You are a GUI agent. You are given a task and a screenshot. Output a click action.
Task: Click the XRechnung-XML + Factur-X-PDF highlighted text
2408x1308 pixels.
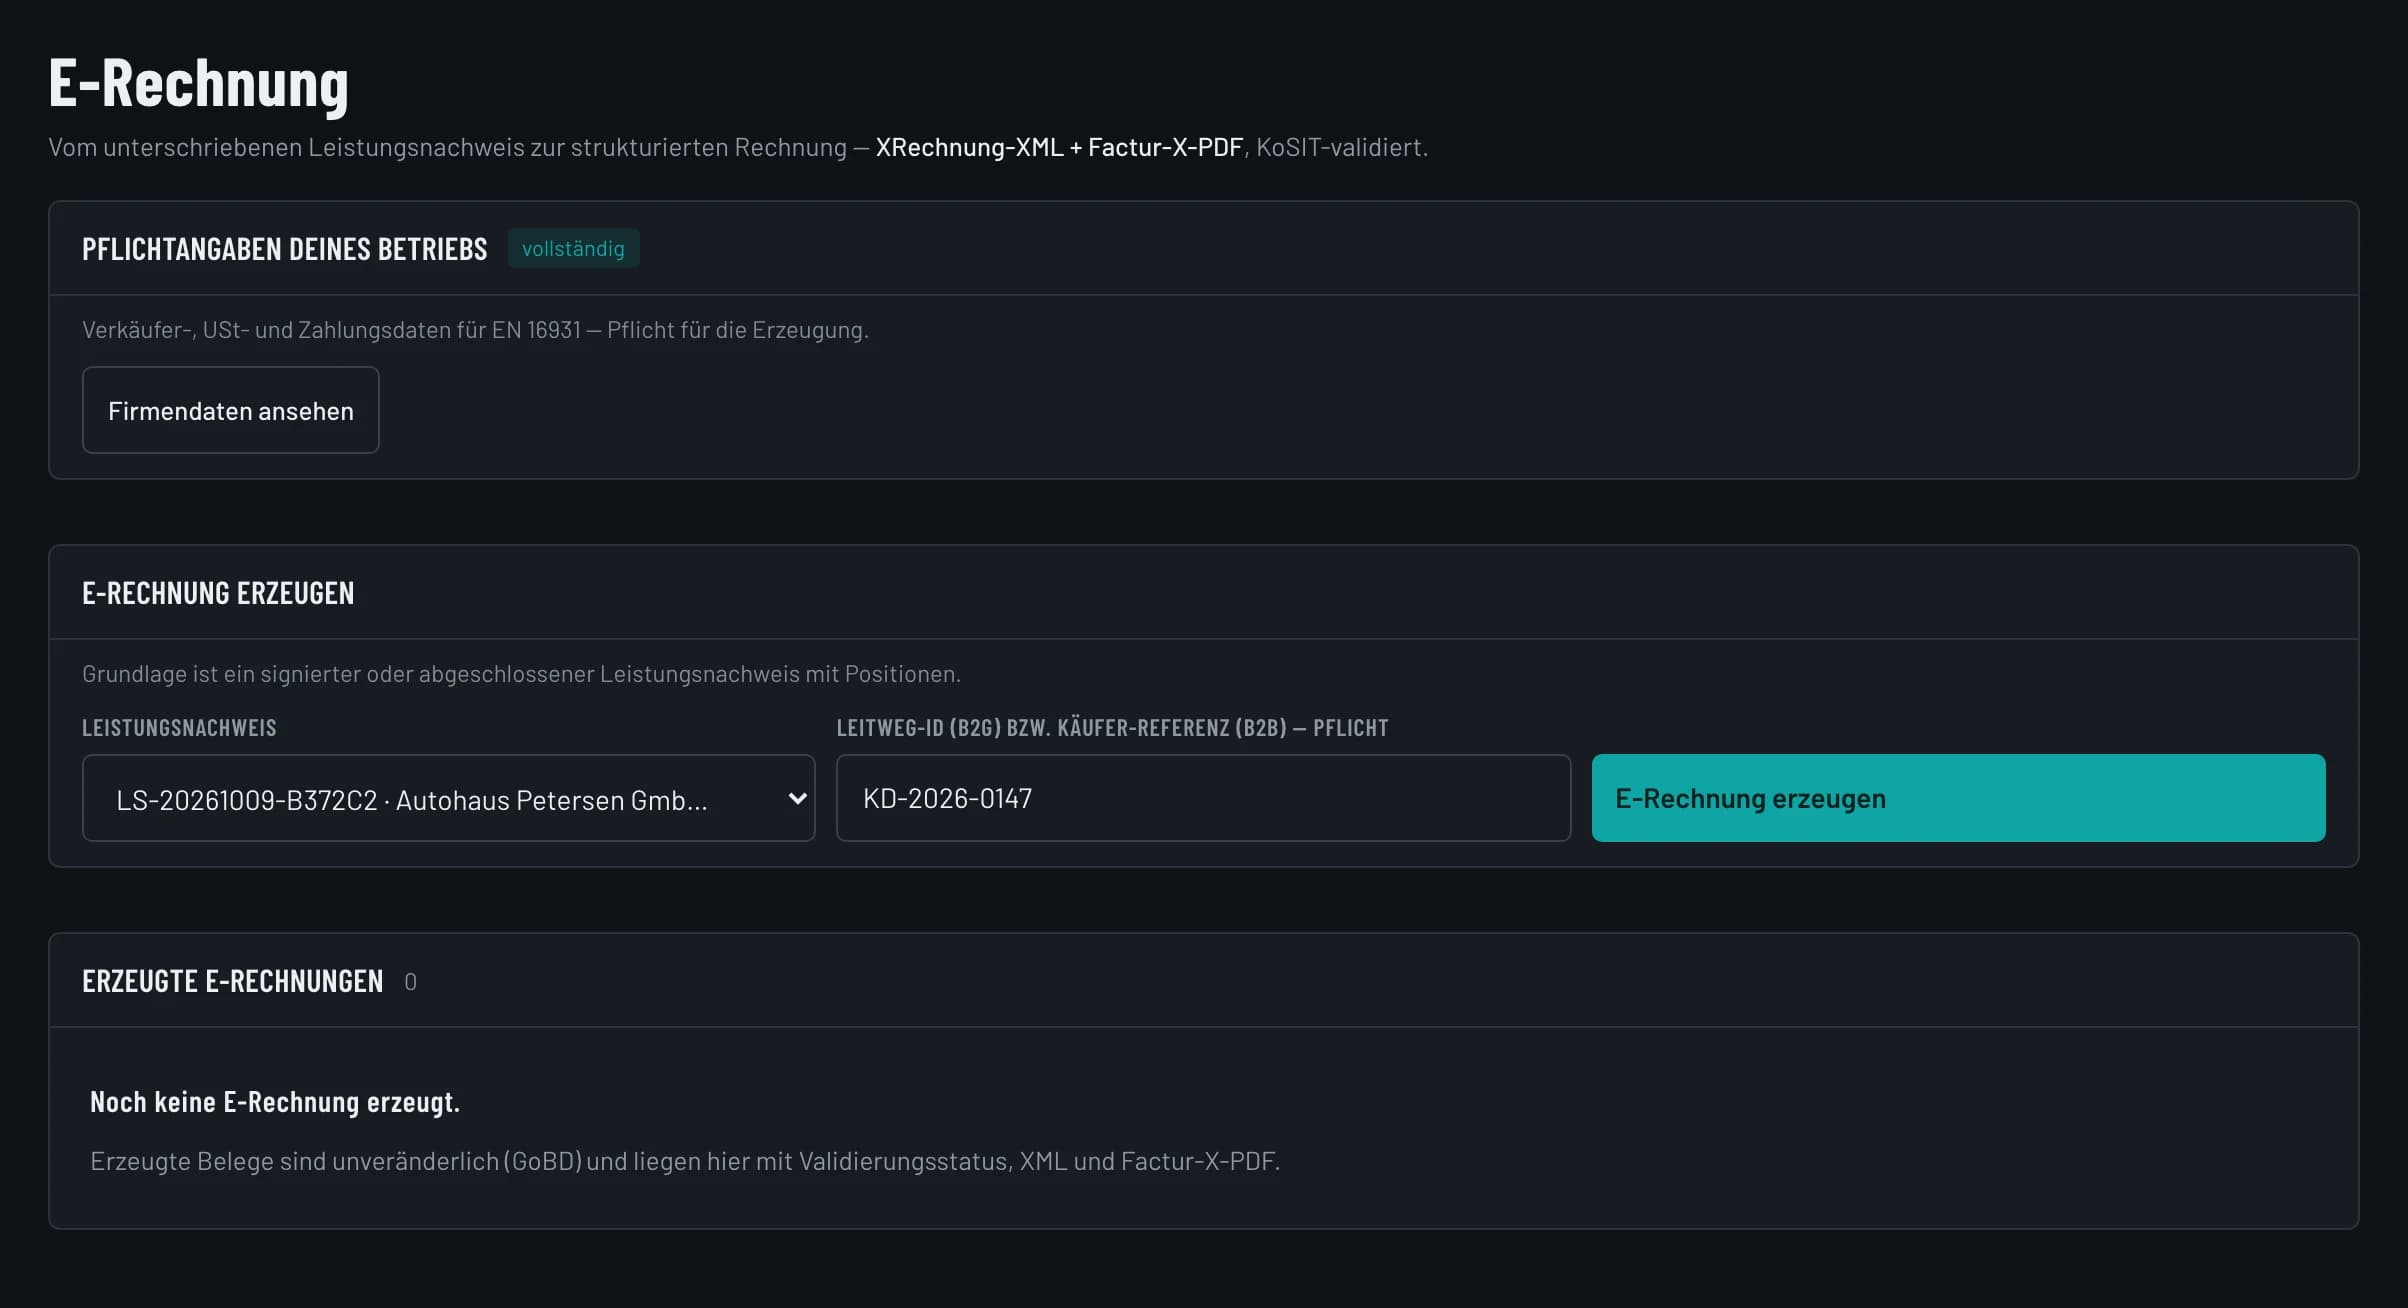1059,147
